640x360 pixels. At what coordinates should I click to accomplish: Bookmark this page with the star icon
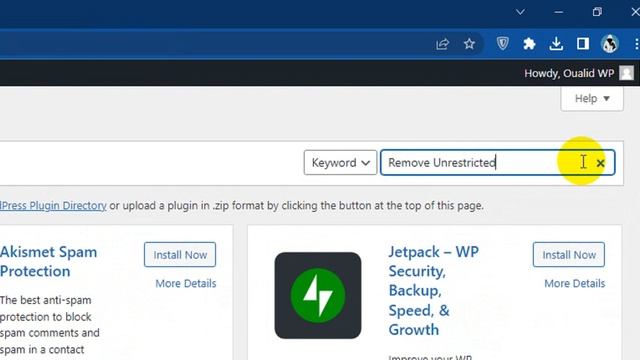(469, 44)
